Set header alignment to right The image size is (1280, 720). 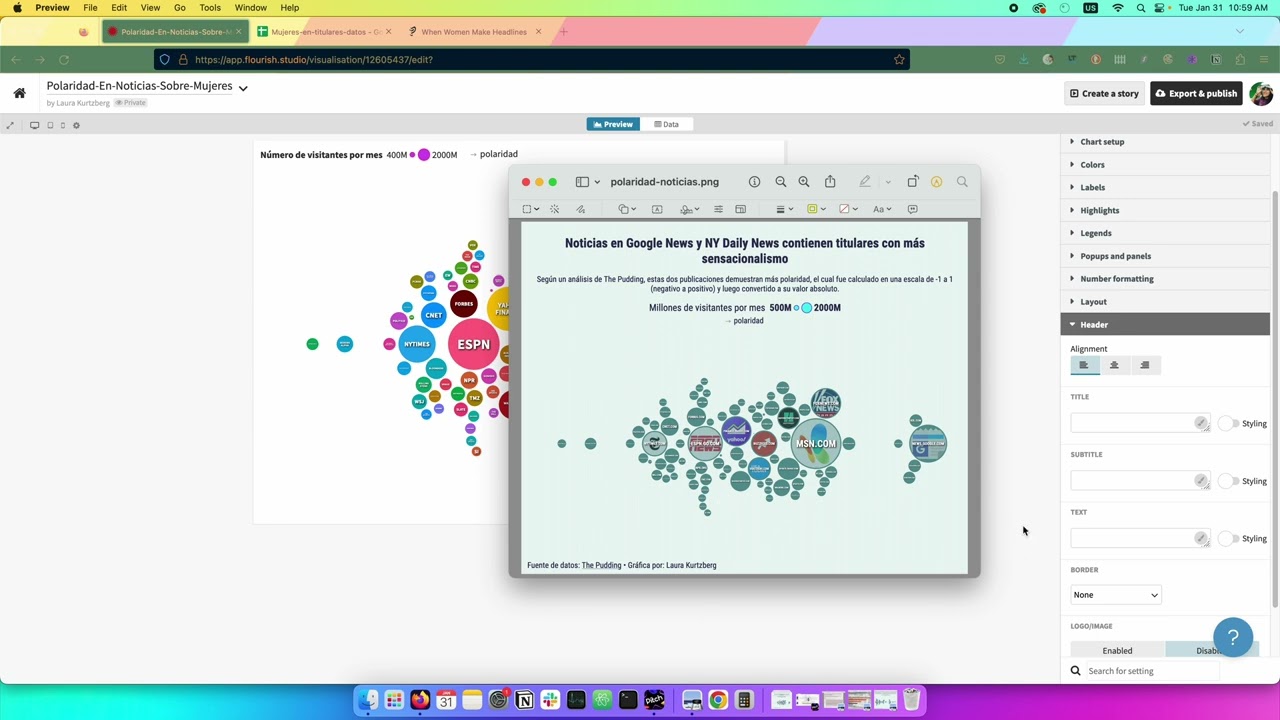pyautogui.click(x=1145, y=365)
